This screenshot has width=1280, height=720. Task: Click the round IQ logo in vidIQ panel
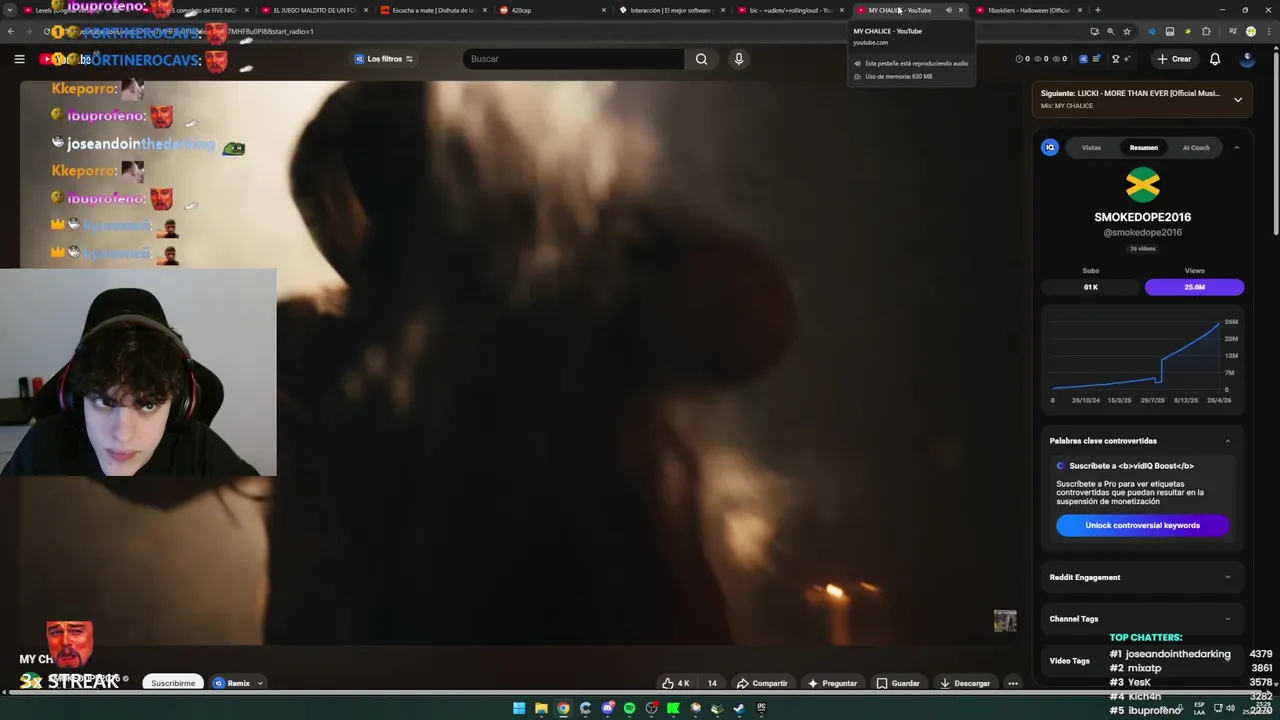coord(1050,147)
